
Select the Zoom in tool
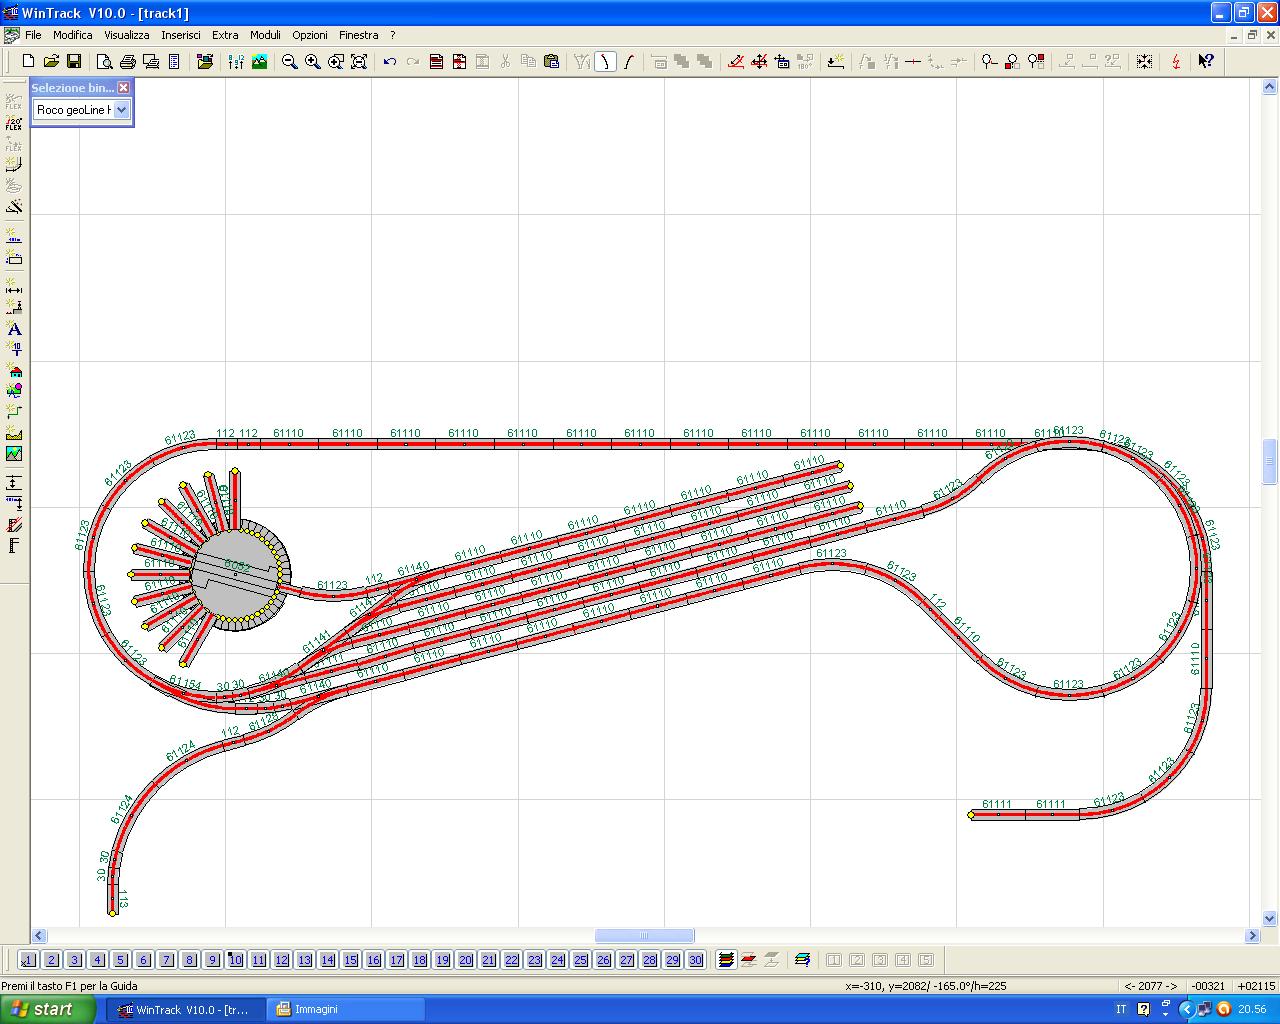[x=311, y=61]
